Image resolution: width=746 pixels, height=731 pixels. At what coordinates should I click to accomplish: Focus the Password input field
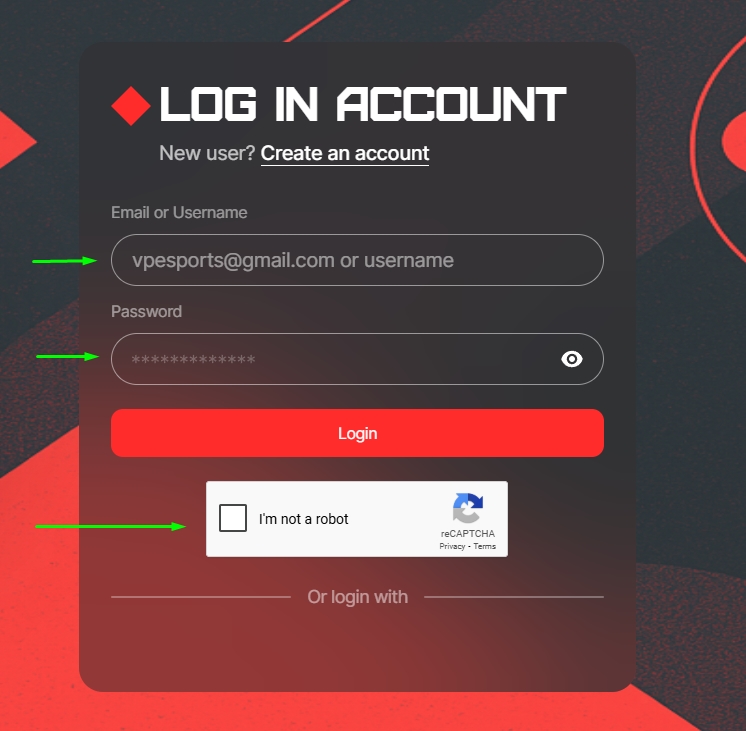(357, 359)
